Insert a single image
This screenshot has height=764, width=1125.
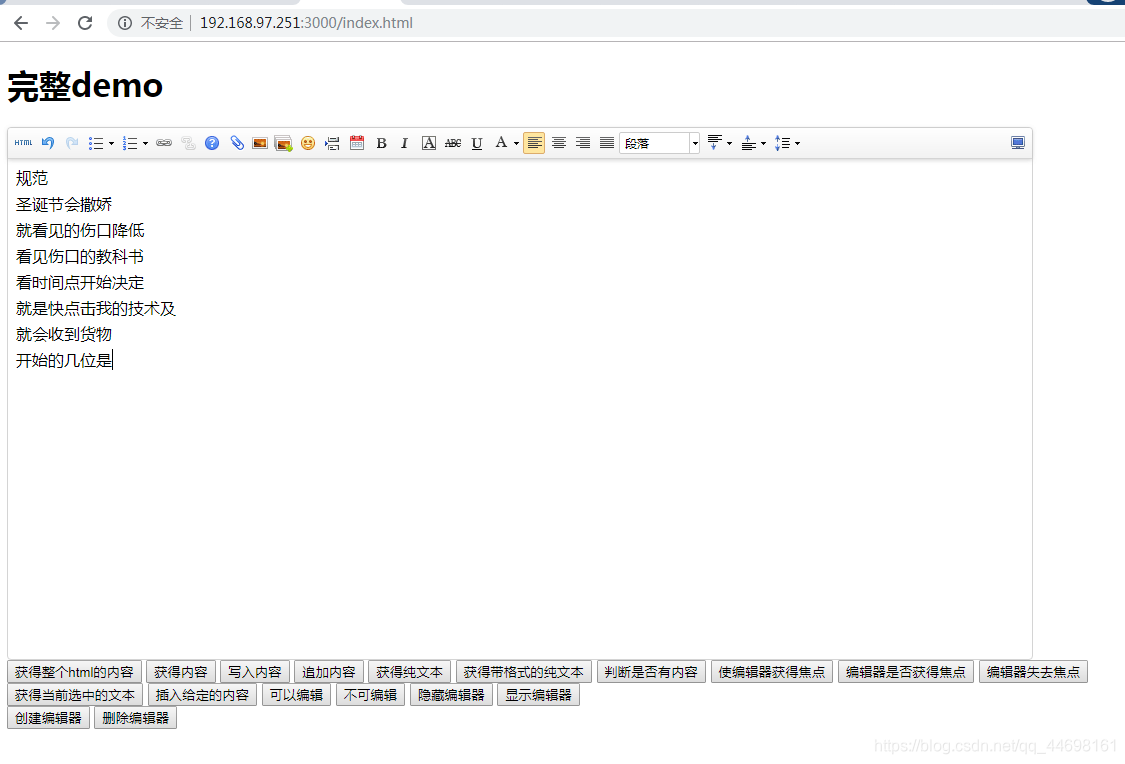coord(260,143)
